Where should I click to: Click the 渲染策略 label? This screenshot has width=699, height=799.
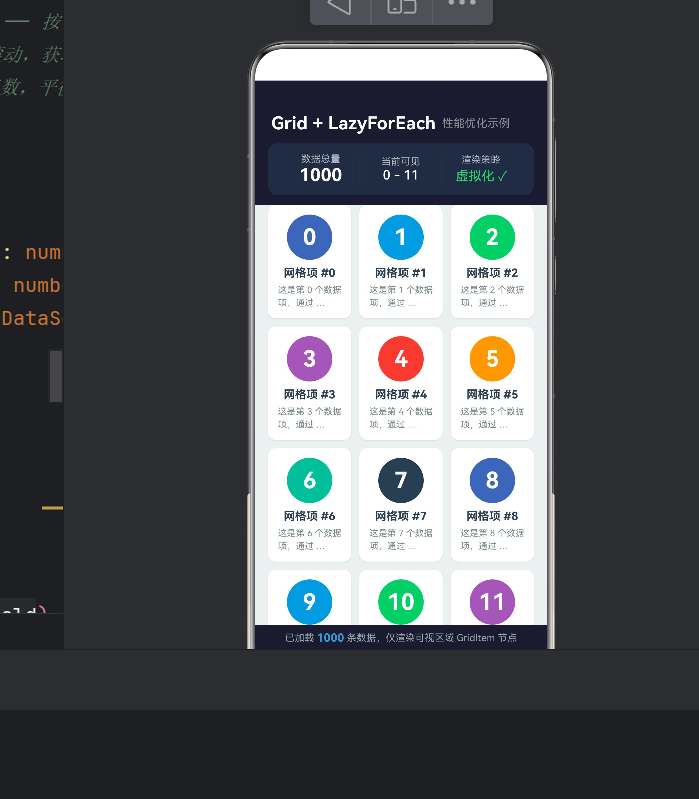[480, 159]
